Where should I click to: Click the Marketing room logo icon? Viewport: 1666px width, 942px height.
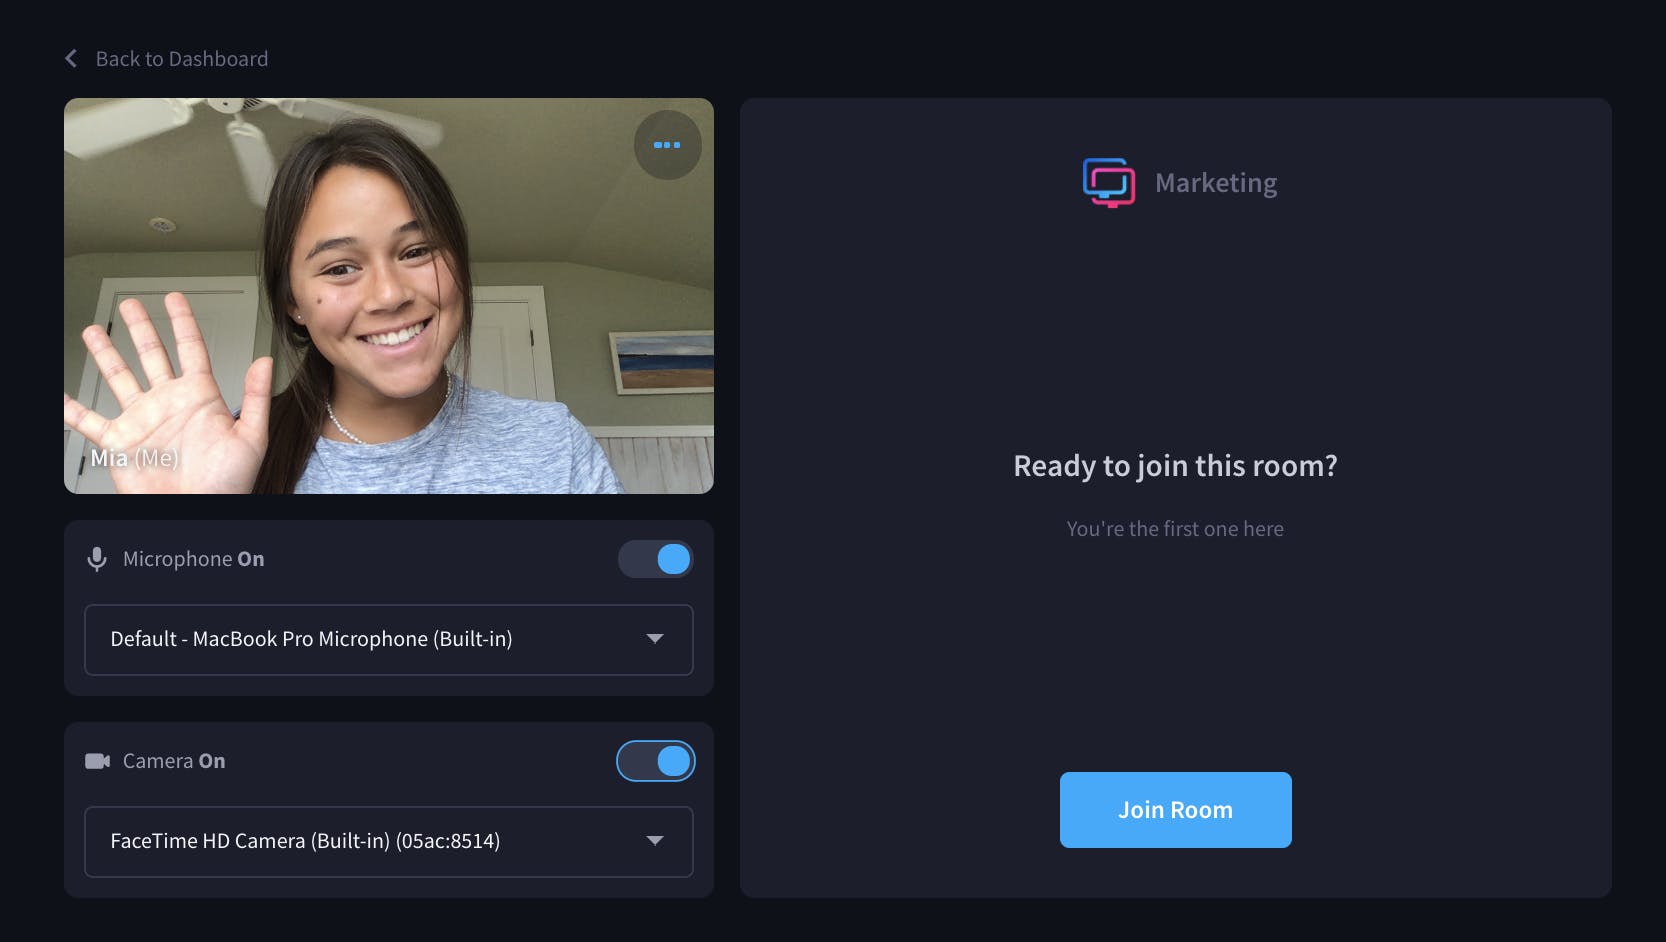tap(1109, 183)
